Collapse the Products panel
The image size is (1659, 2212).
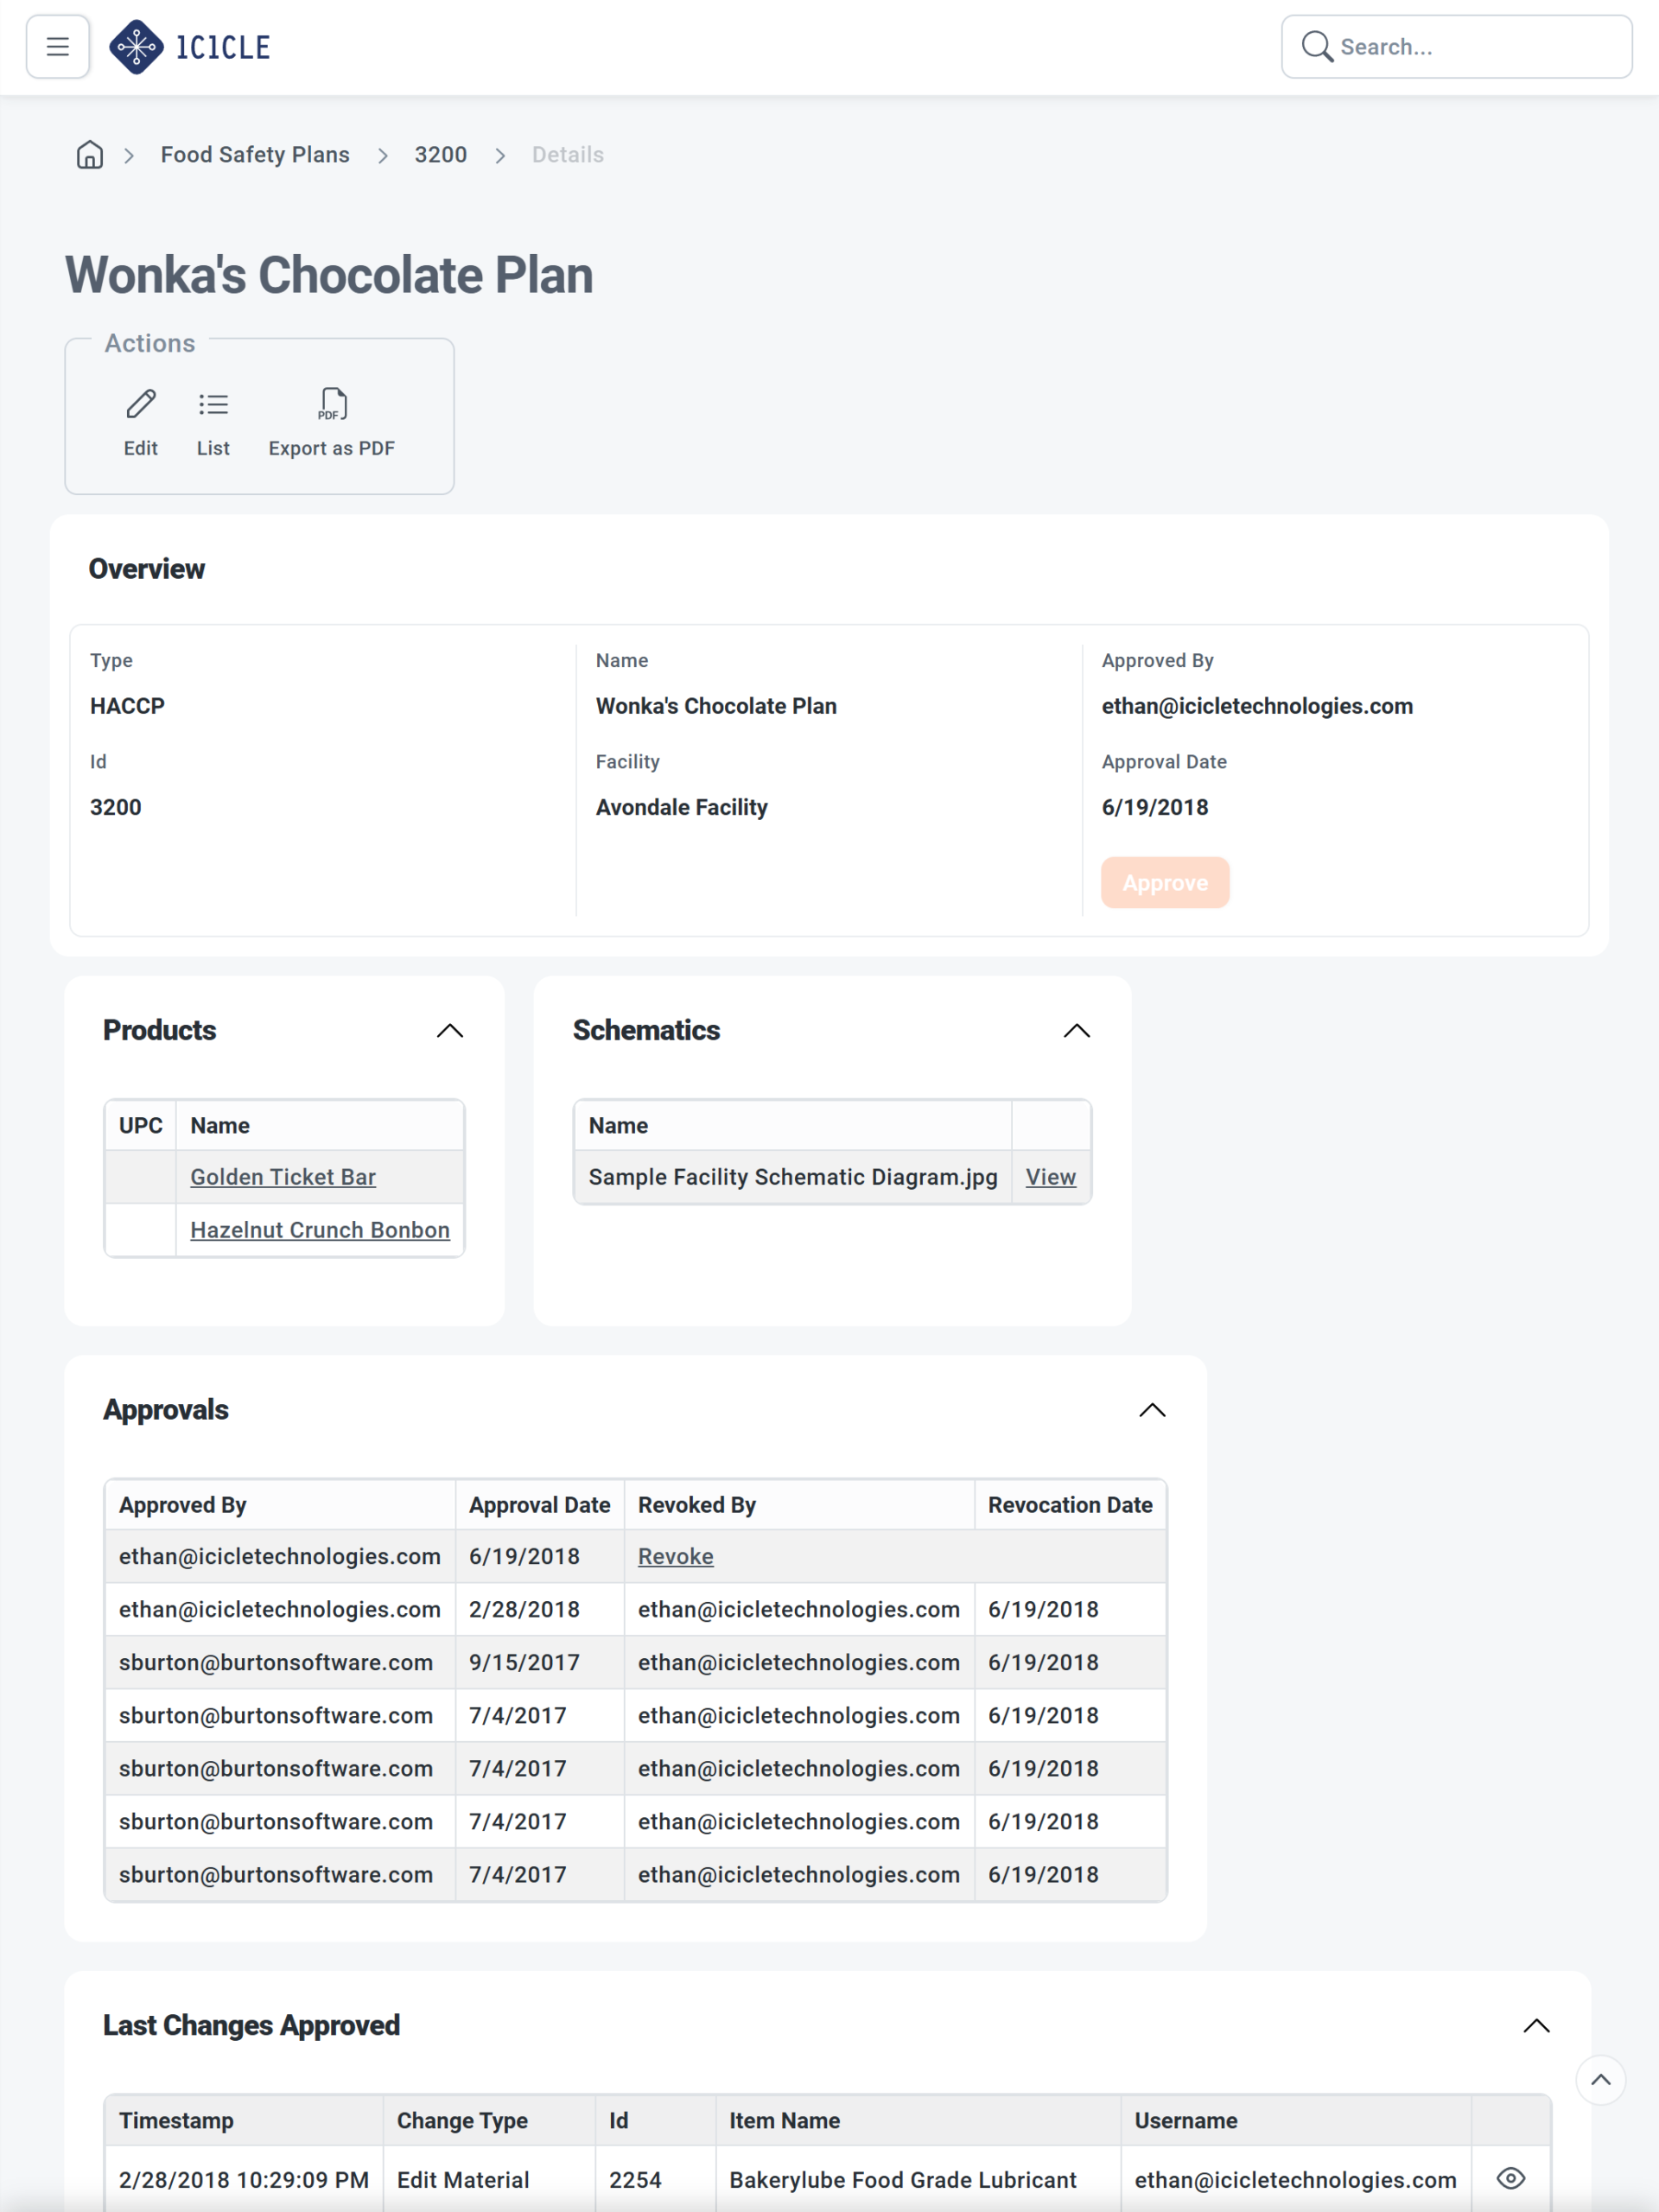pyautogui.click(x=450, y=1030)
